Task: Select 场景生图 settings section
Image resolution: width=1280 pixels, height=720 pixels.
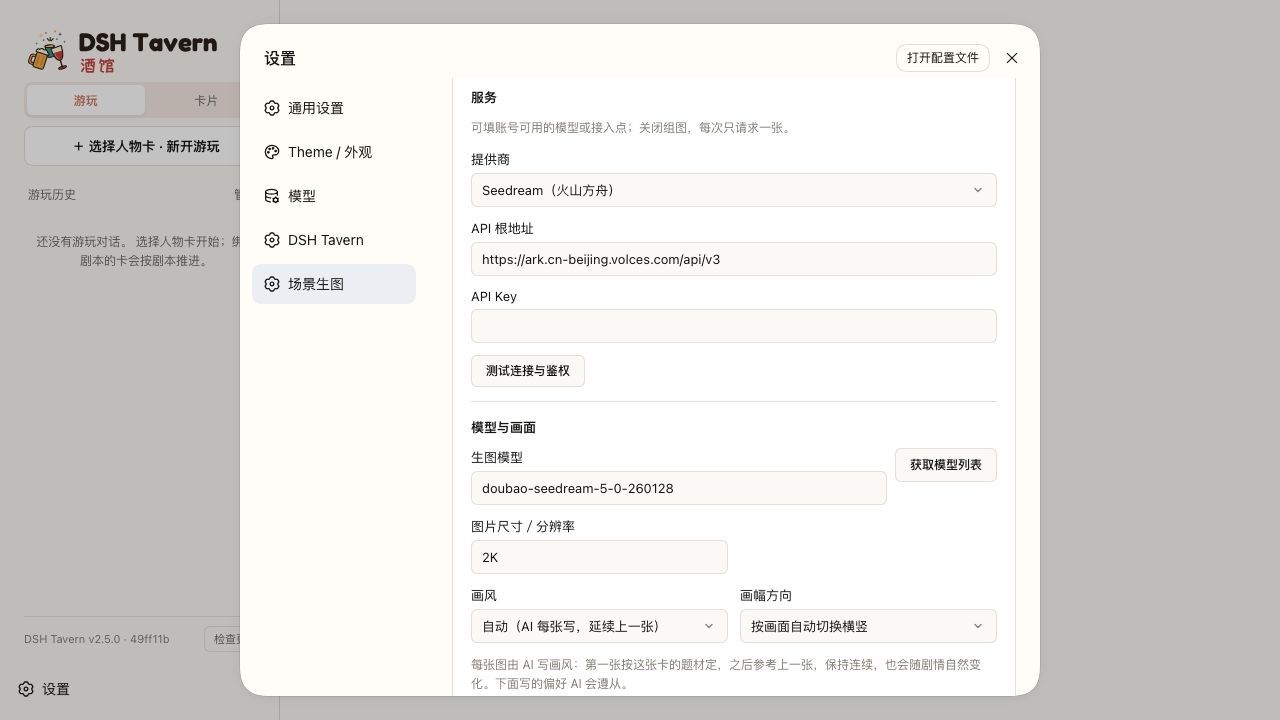Action: 334,284
